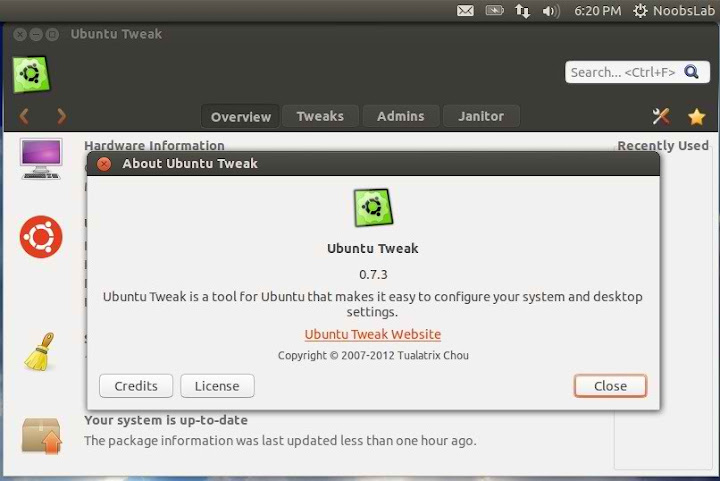720x481 pixels.
Task: Switch to the Janitor tab
Action: click(481, 116)
